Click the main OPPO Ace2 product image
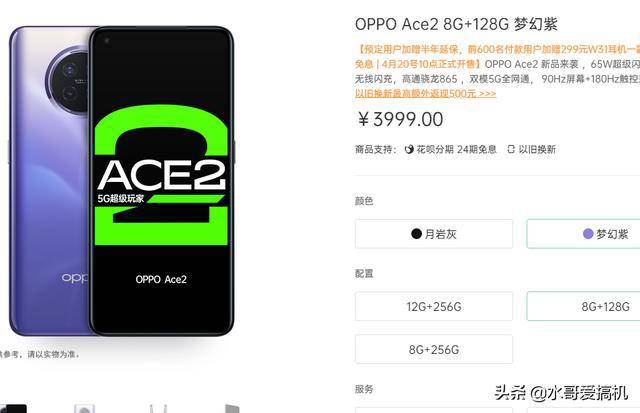Image resolution: width=640 pixels, height=413 pixels. (x=122, y=181)
